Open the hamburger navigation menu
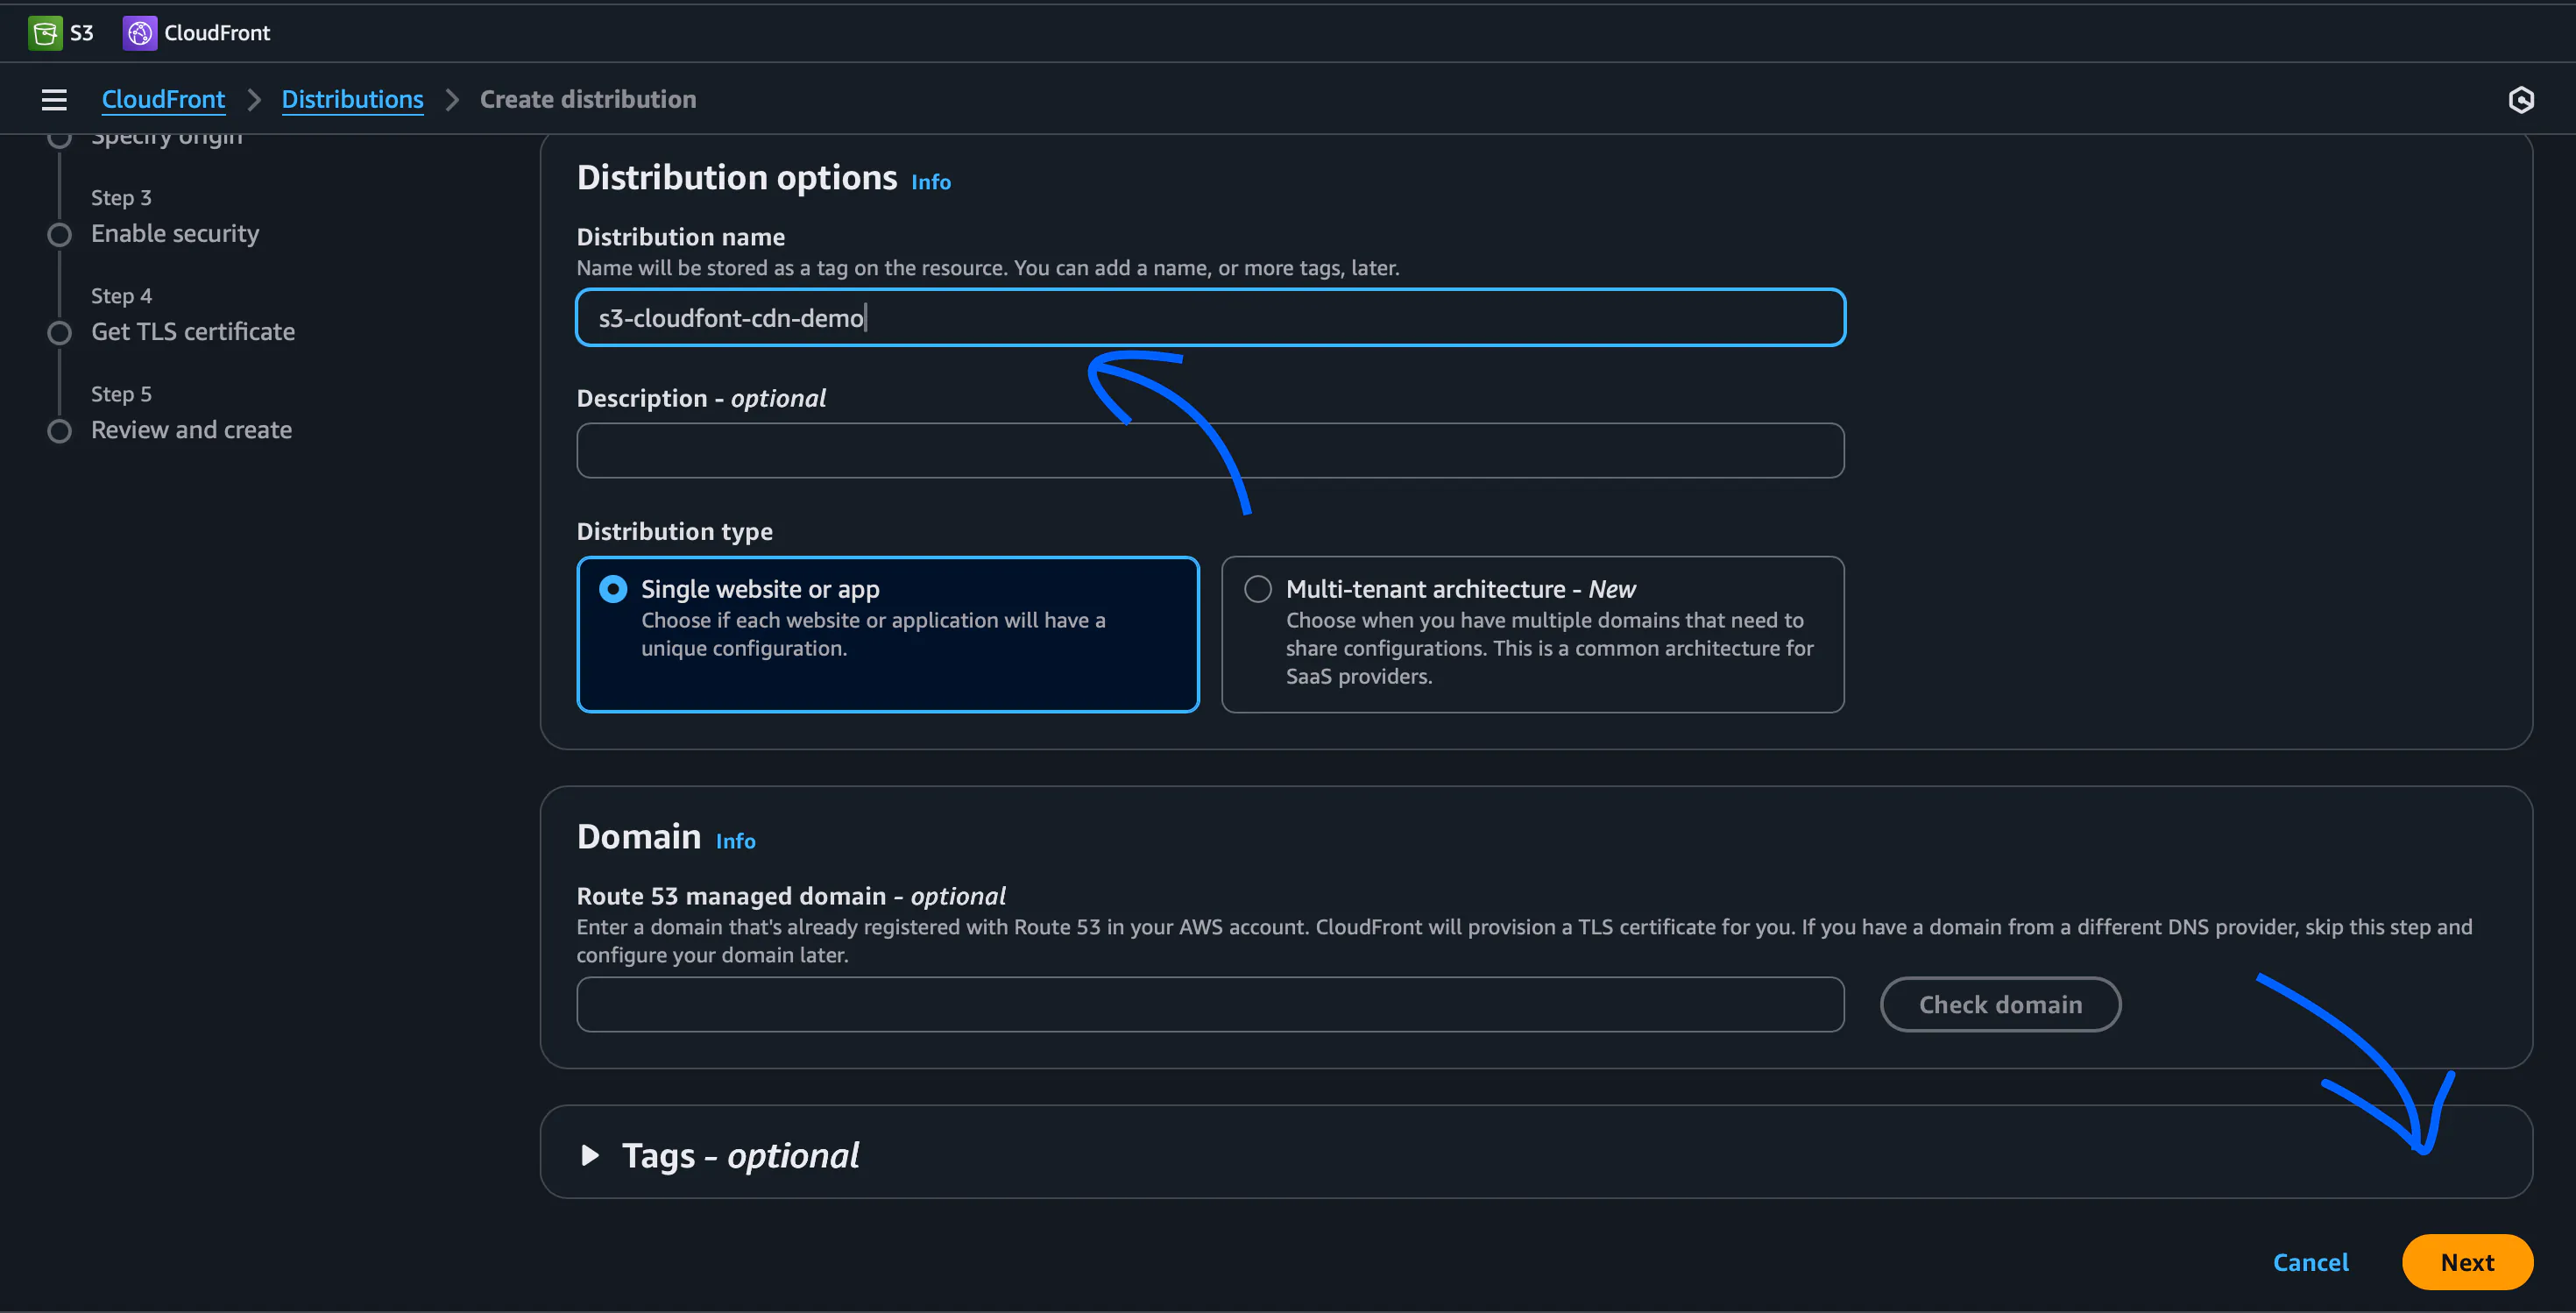 [x=54, y=99]
